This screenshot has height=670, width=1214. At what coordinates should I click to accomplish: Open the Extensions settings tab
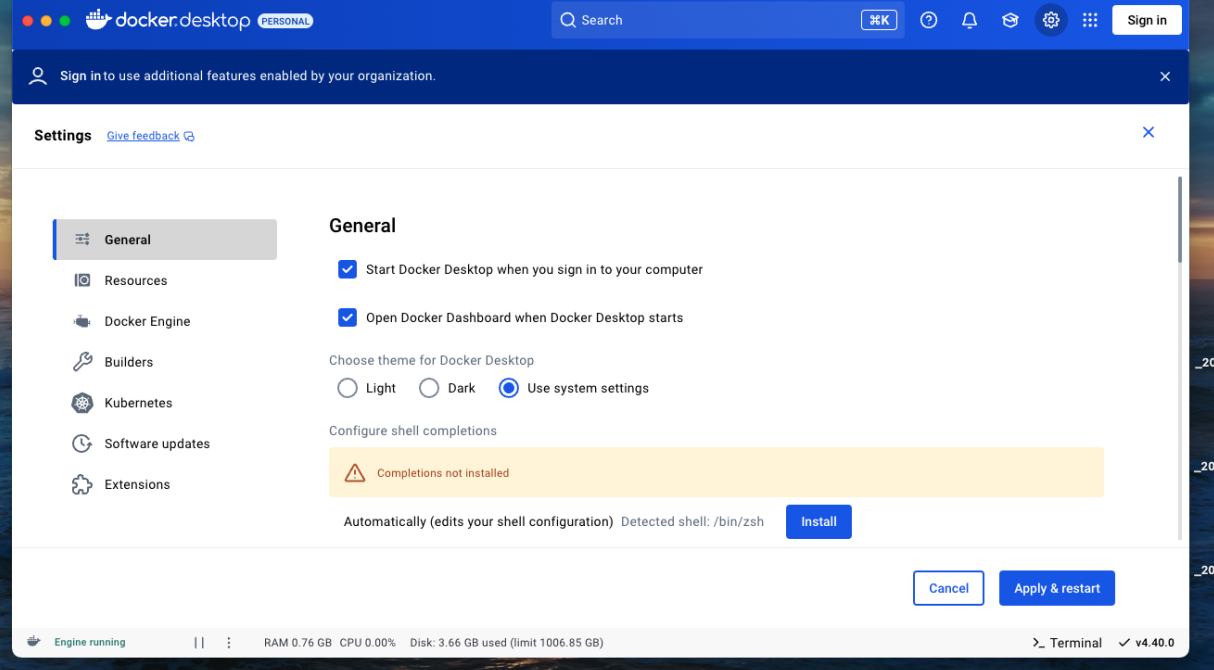(165, 484)
